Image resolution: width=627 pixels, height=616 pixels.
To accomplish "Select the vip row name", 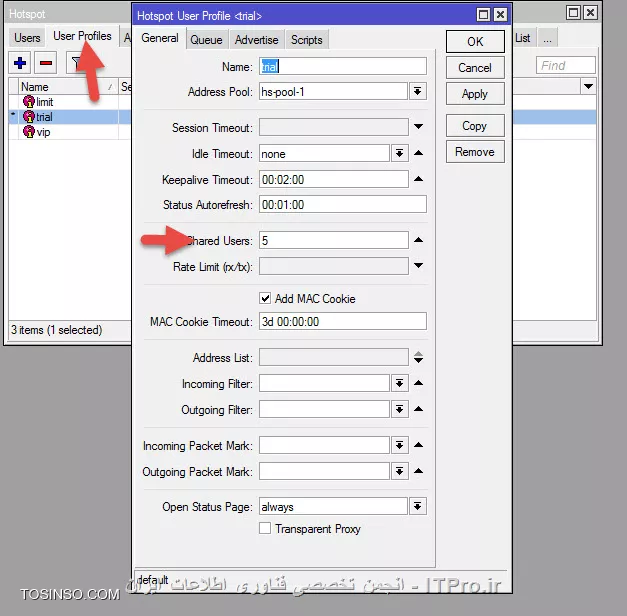I will pyautogui.click(x=44, y=132).
